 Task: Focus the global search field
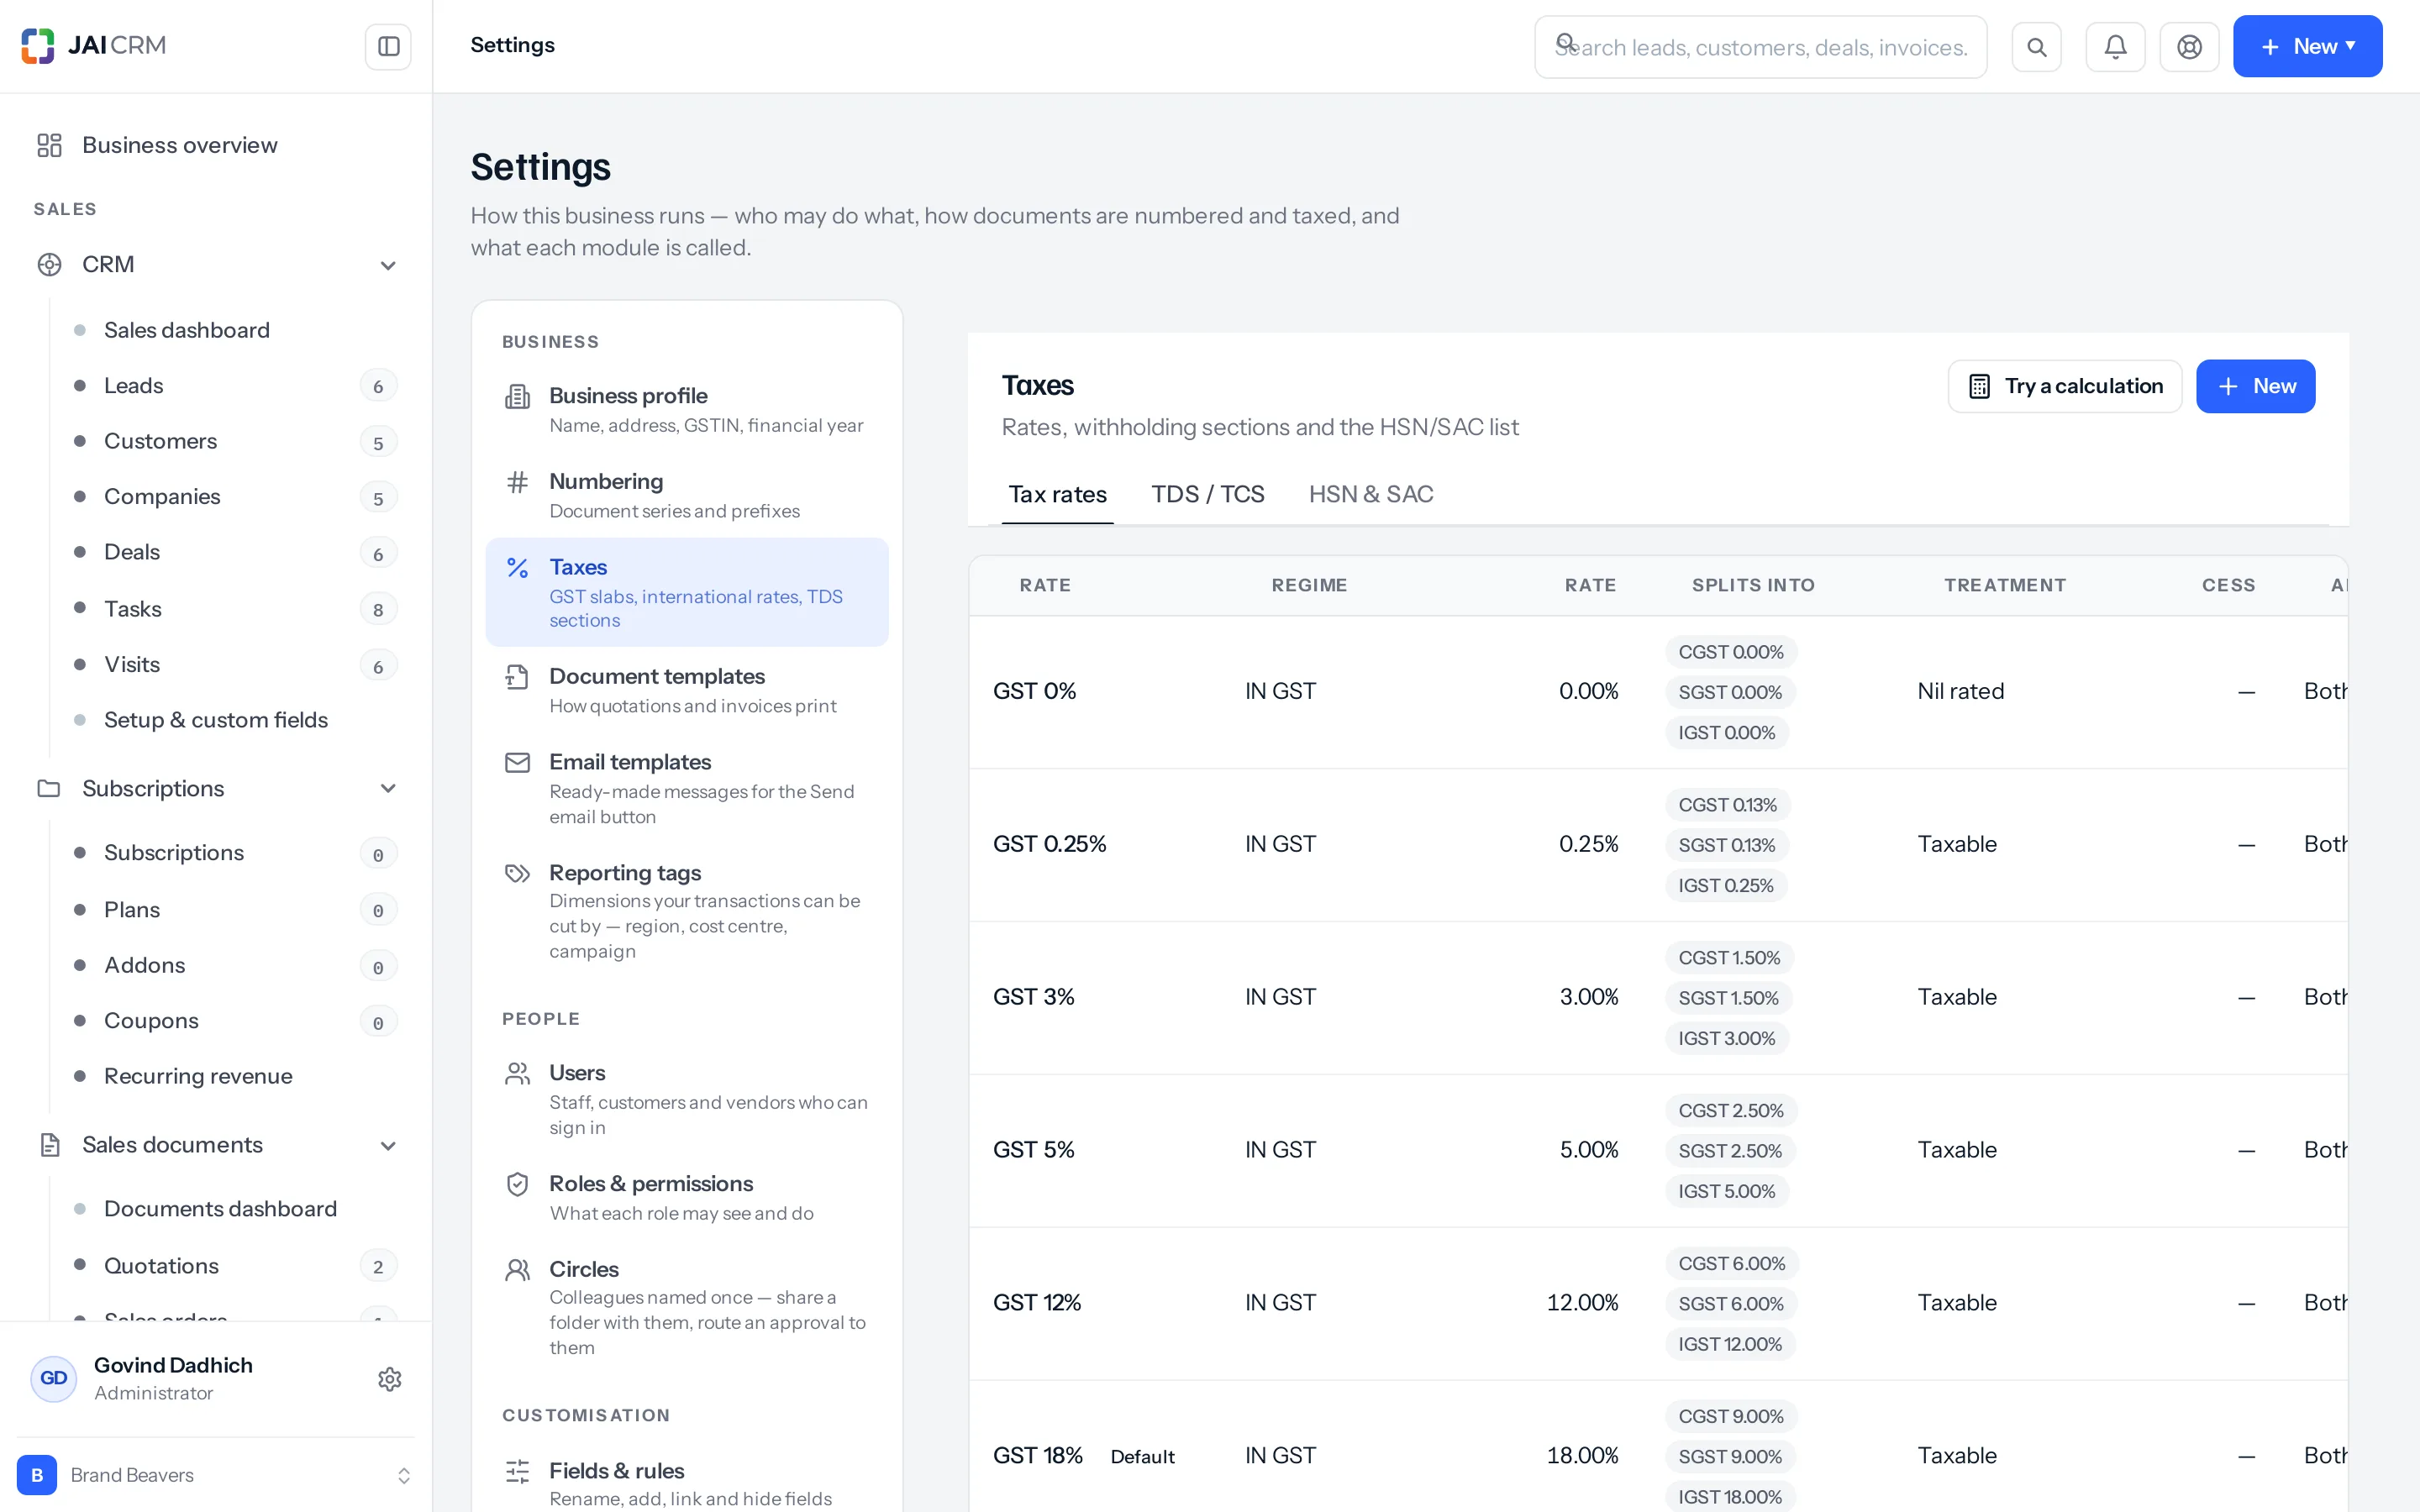[1760, 46]
